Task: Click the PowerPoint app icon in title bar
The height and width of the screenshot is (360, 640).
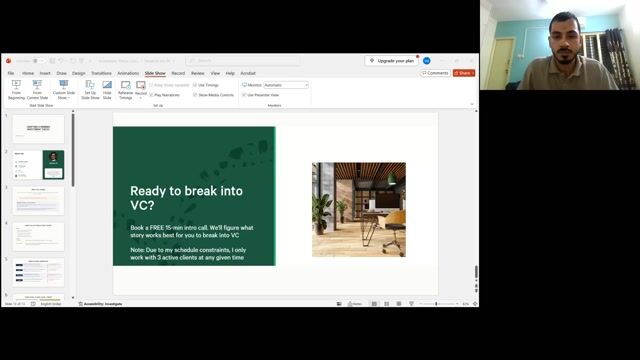Action: 9,61
